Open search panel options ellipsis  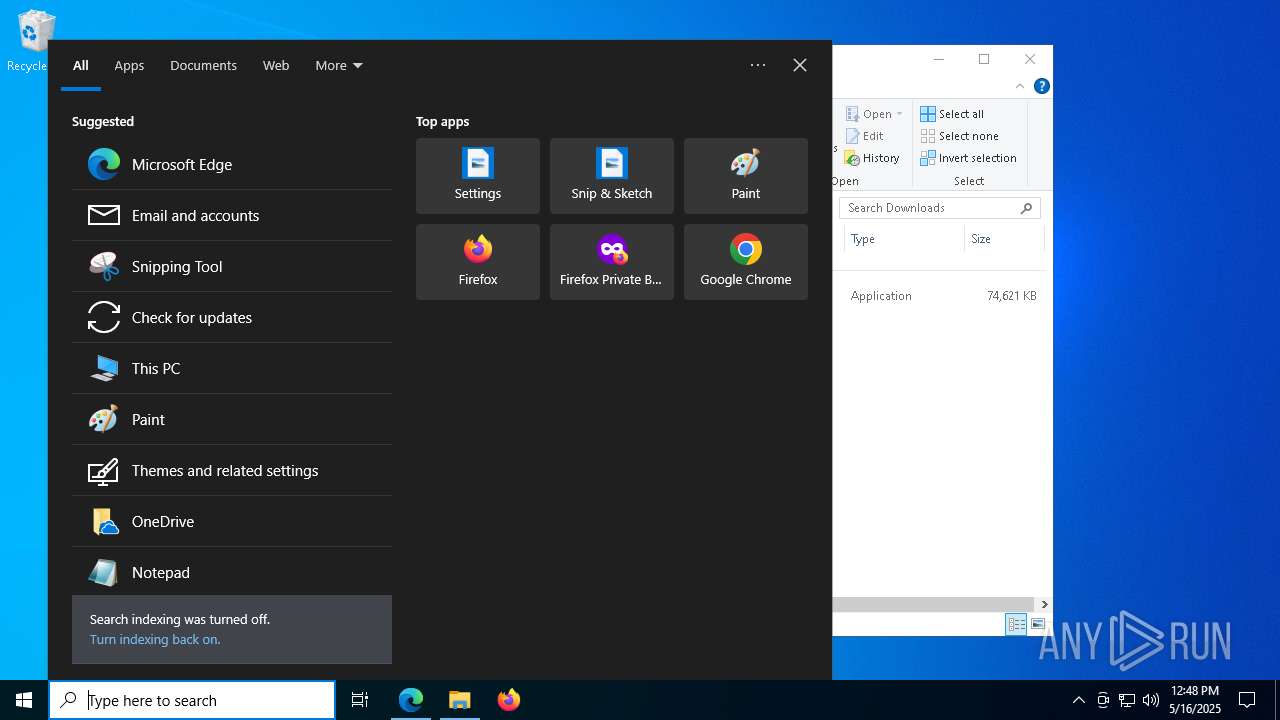(x=758, y=65)
